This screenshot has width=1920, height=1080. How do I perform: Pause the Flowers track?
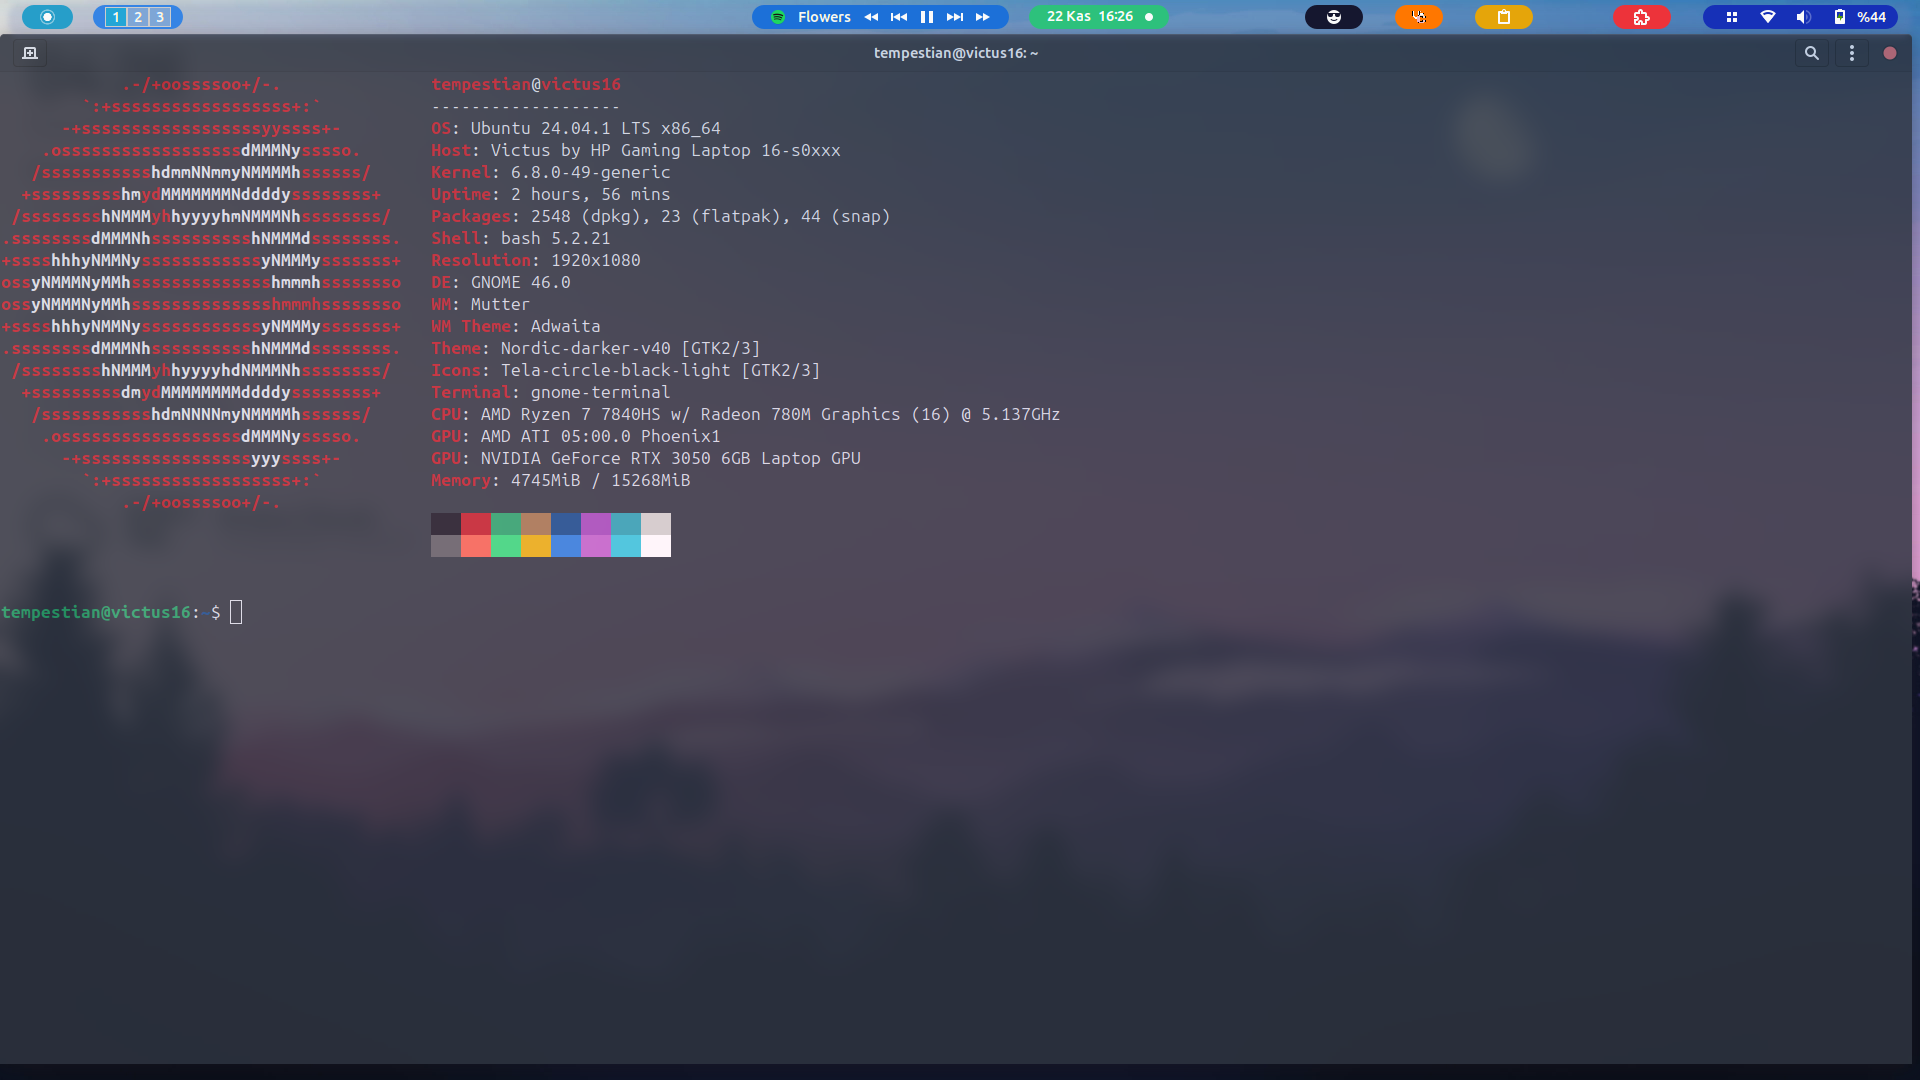tap(927, 17)
